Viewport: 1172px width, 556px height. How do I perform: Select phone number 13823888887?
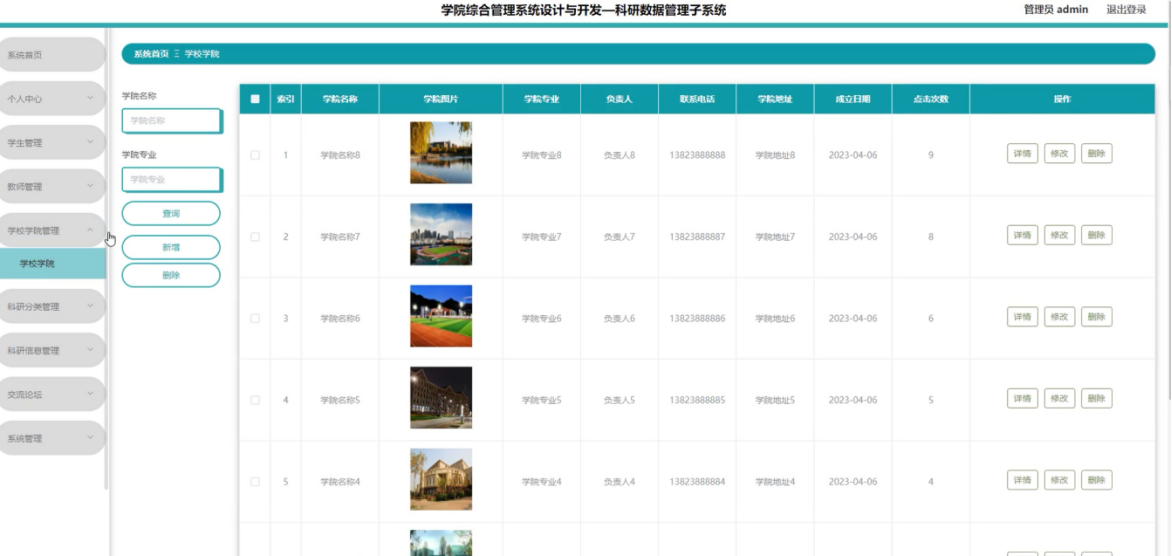point(697,237)
